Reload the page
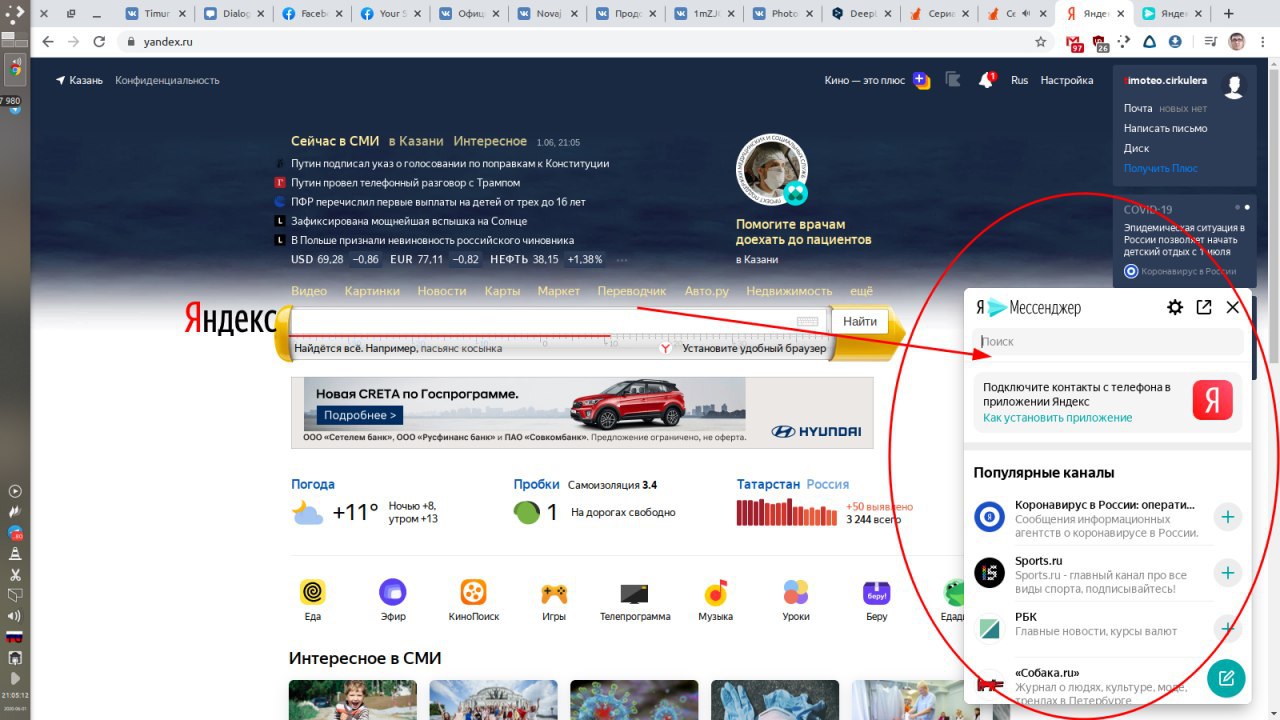Viewport: 1280px width, 720px height. point(99,42)
